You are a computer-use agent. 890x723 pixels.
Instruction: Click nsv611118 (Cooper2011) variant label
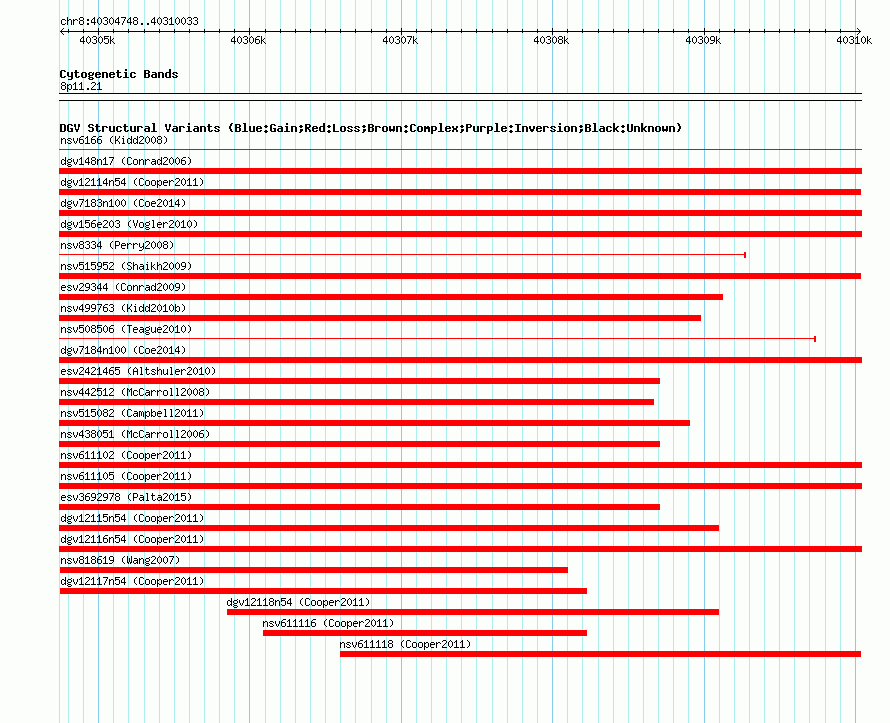tap(405, 644)
